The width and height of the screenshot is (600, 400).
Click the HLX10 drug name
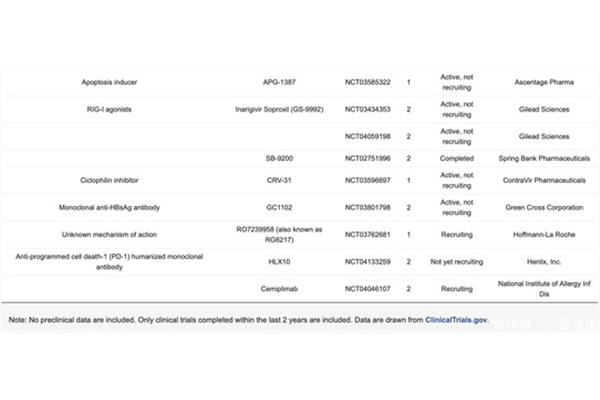[279, 261]
